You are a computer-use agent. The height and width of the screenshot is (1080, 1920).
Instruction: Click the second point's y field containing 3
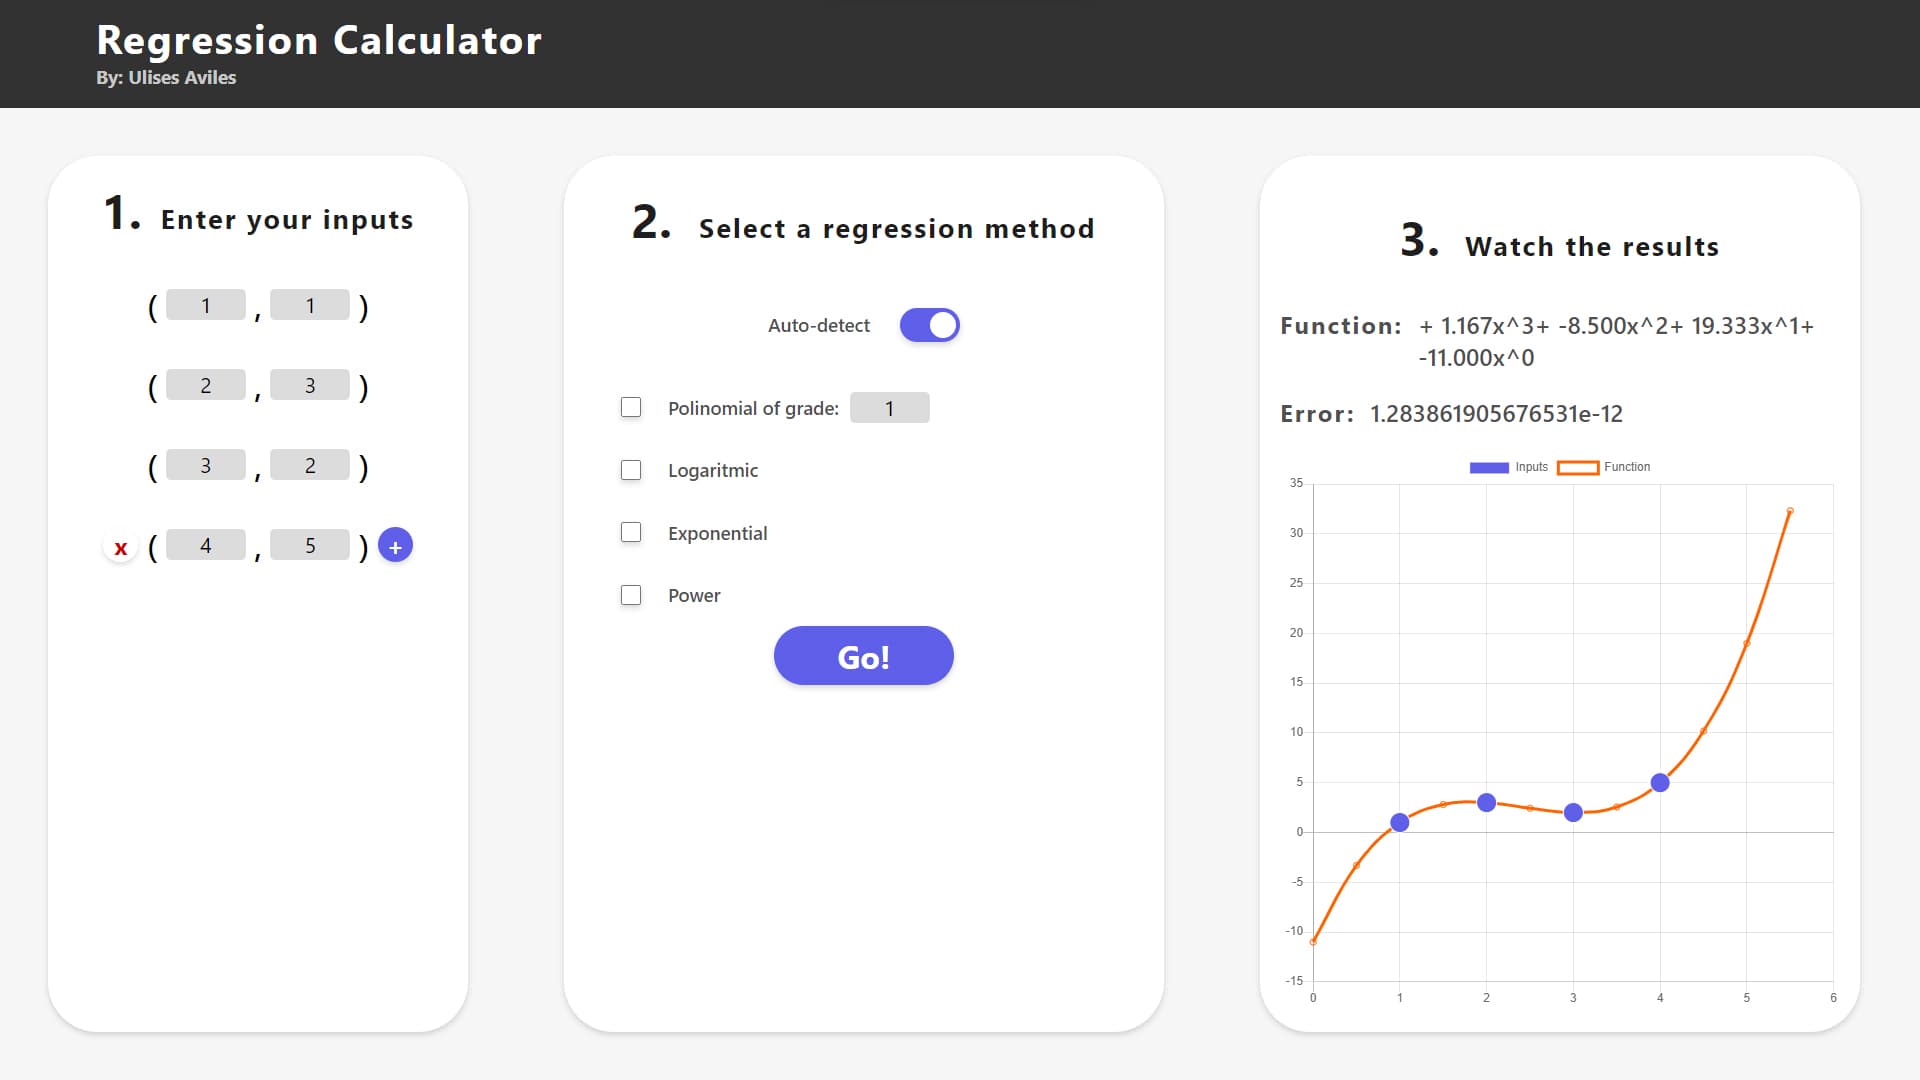[310, 385]
